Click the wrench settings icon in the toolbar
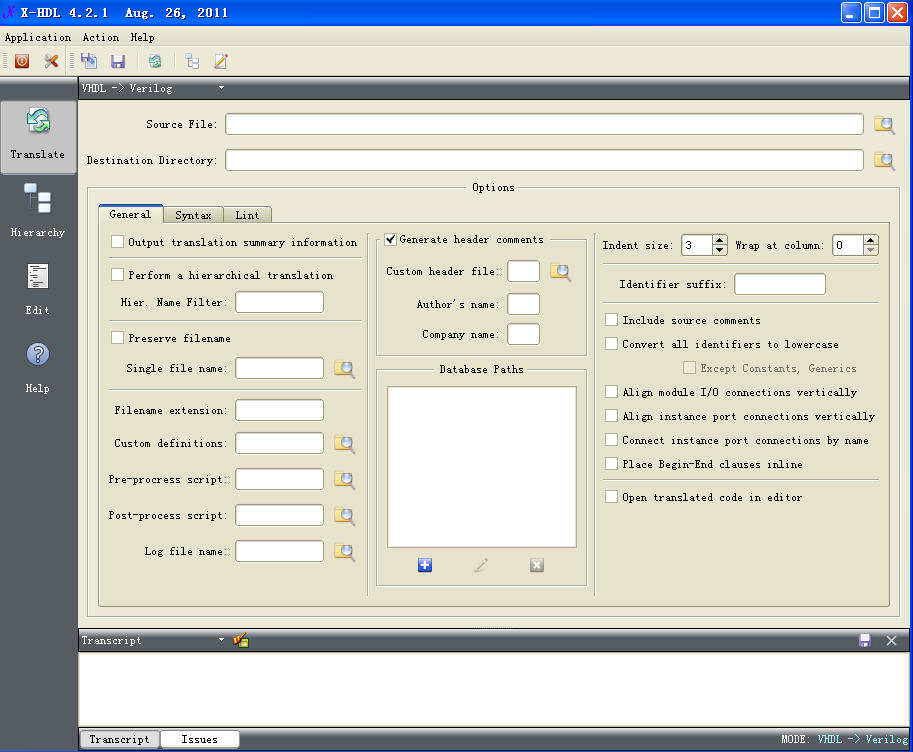Viewport: 913px width, 752px height. click(x=51, y=61)
